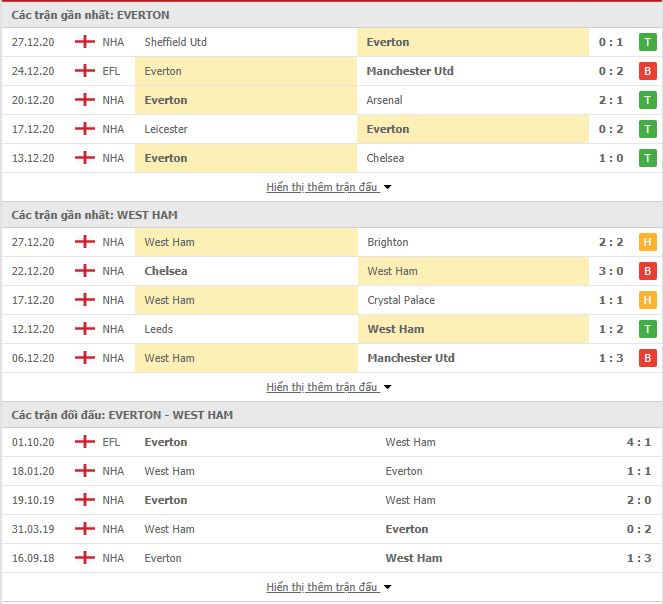
Task: Click the red B badge for Everton vs Manchester Utd
Action: click(x=647, y=71)
